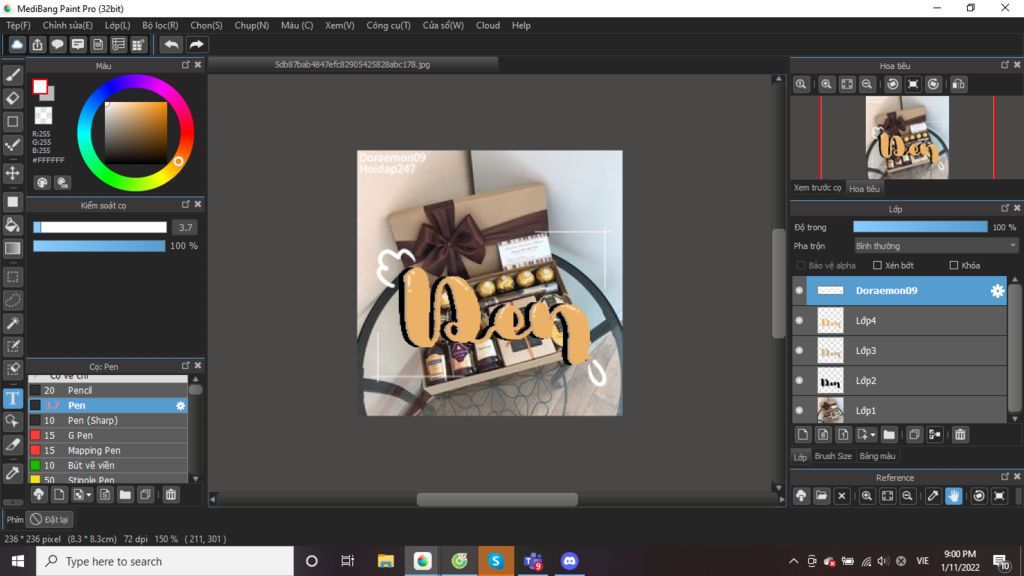Select Mapping Pen brush
The image size is (1024, 576).
[108, 451]
